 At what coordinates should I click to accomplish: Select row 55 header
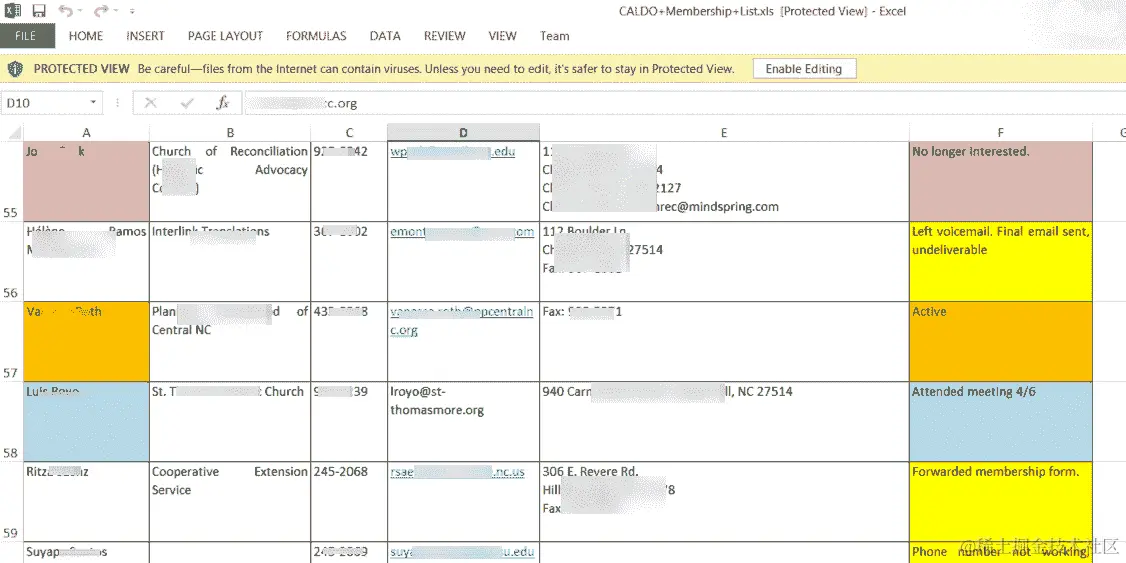click(x=11, y=182)
